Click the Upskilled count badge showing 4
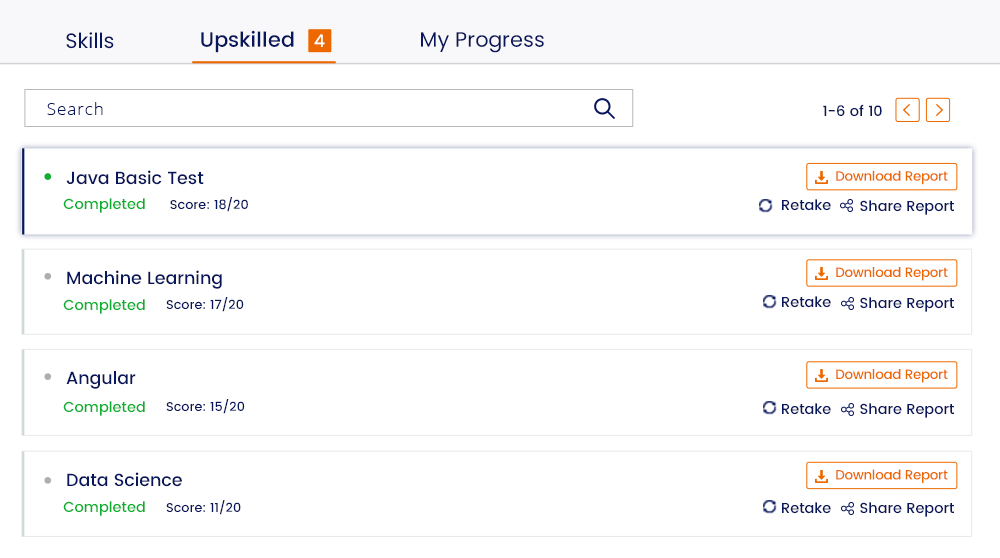1000x558 pixels. tap(320, 41)
